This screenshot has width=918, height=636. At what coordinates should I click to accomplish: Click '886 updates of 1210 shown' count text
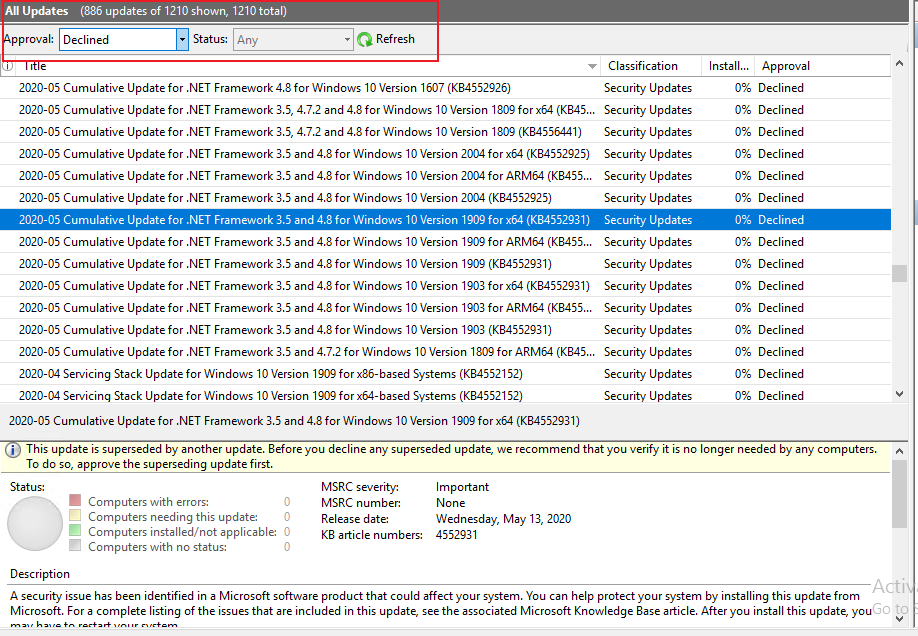pyautogui.click(x=183, y=11)
